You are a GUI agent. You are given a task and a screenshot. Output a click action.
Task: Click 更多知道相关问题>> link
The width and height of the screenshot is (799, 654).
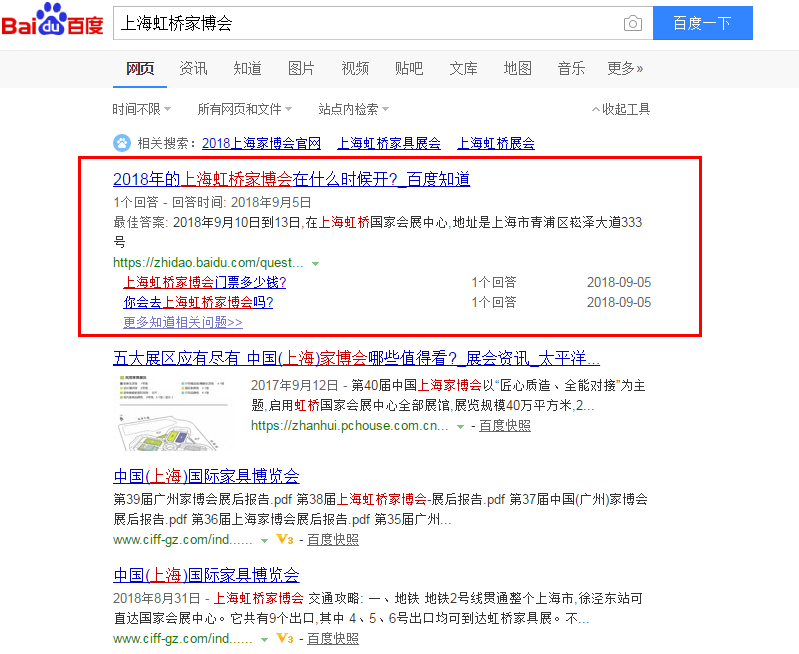tap(183, 322)
